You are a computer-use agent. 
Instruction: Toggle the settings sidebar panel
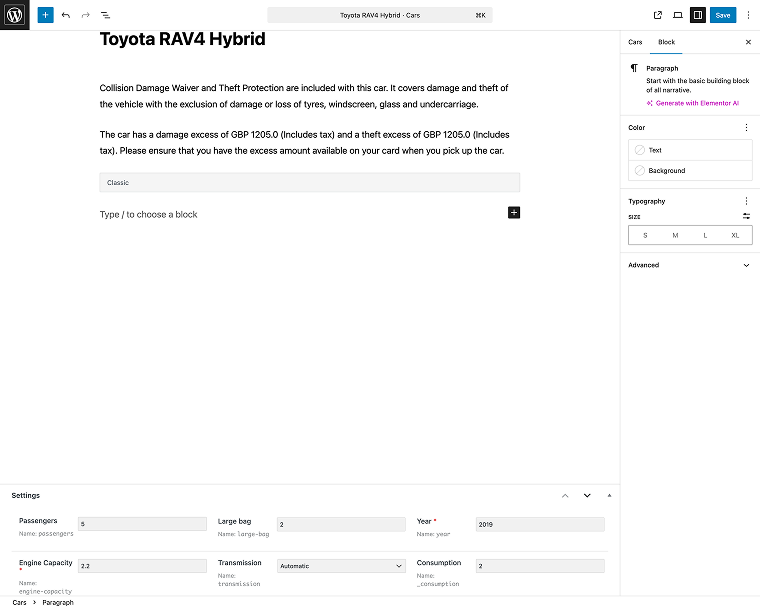[x=697, y=15]
